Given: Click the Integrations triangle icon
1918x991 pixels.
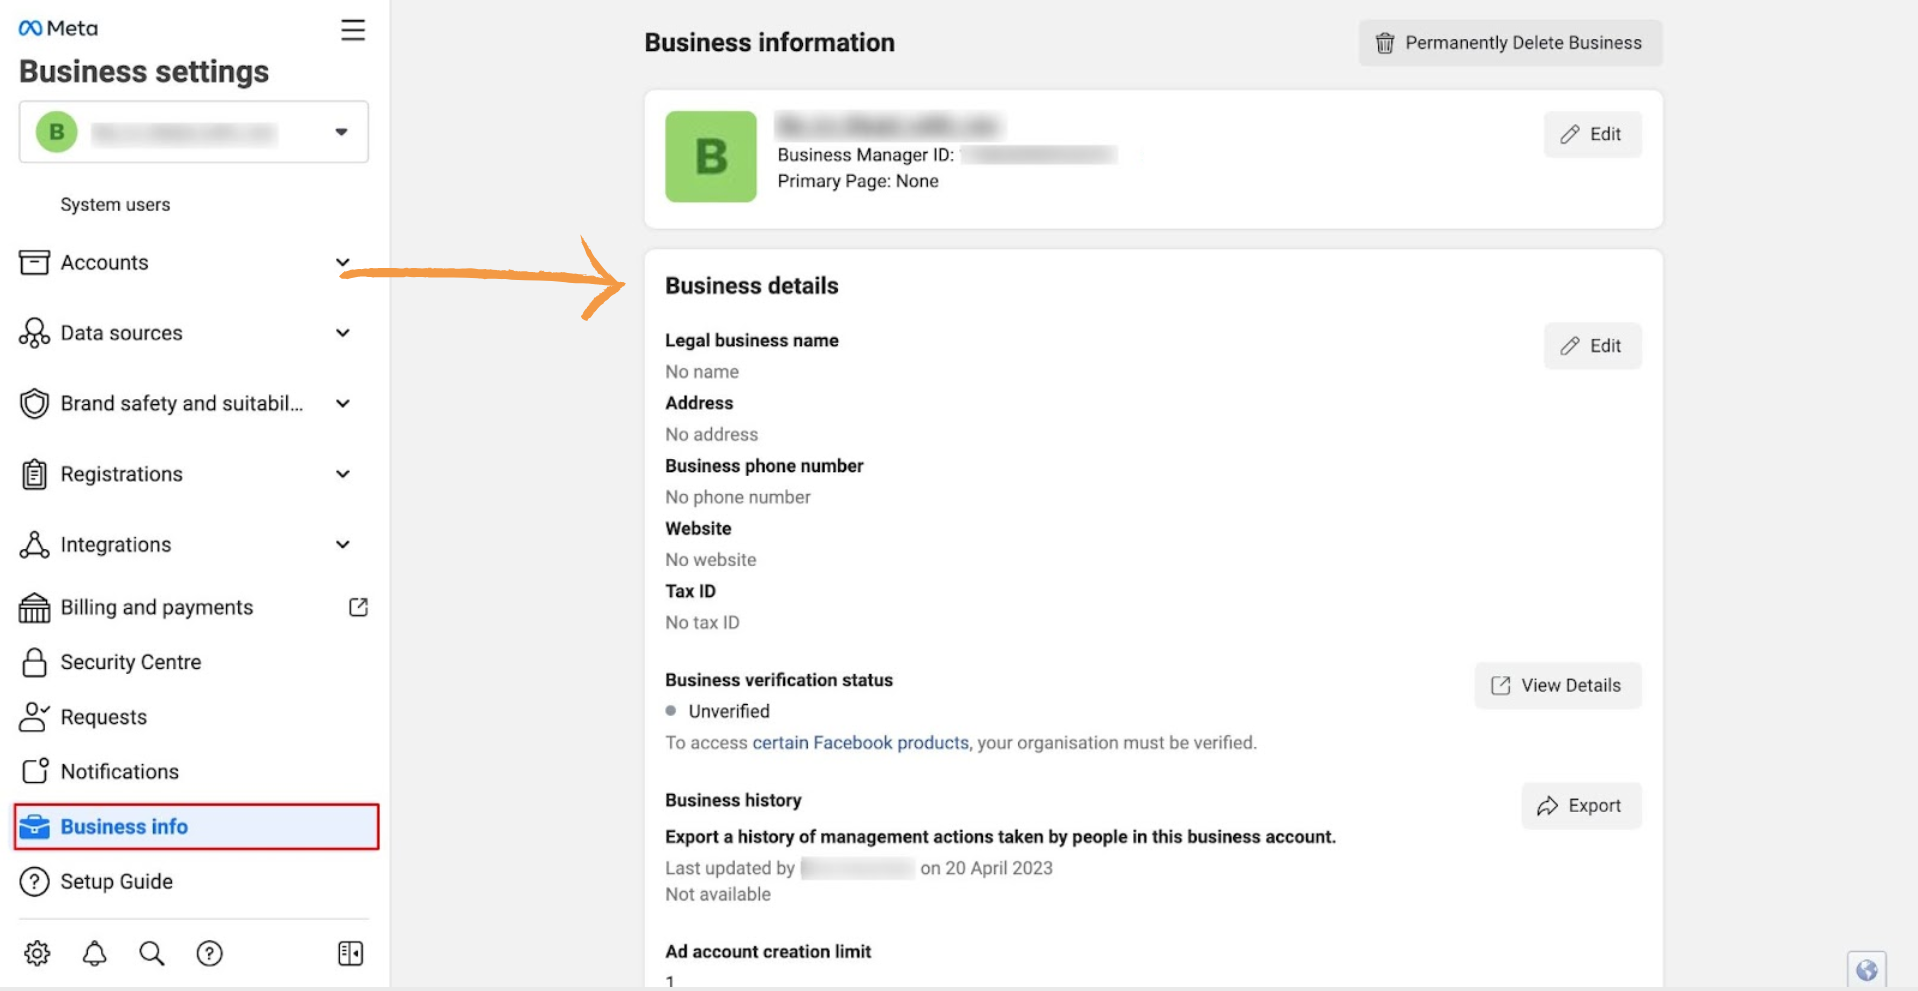Looking at the screenshot, I should point(34,545).
